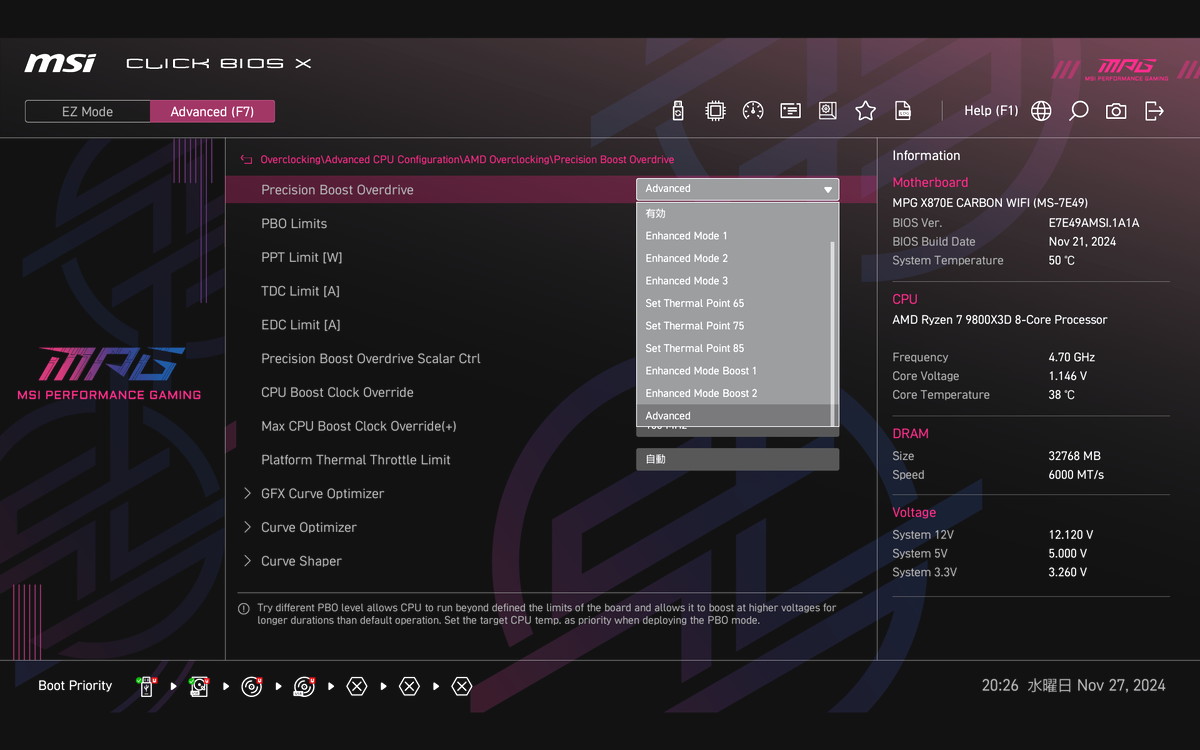Click Boot Priority label

(x=75, y=686)
